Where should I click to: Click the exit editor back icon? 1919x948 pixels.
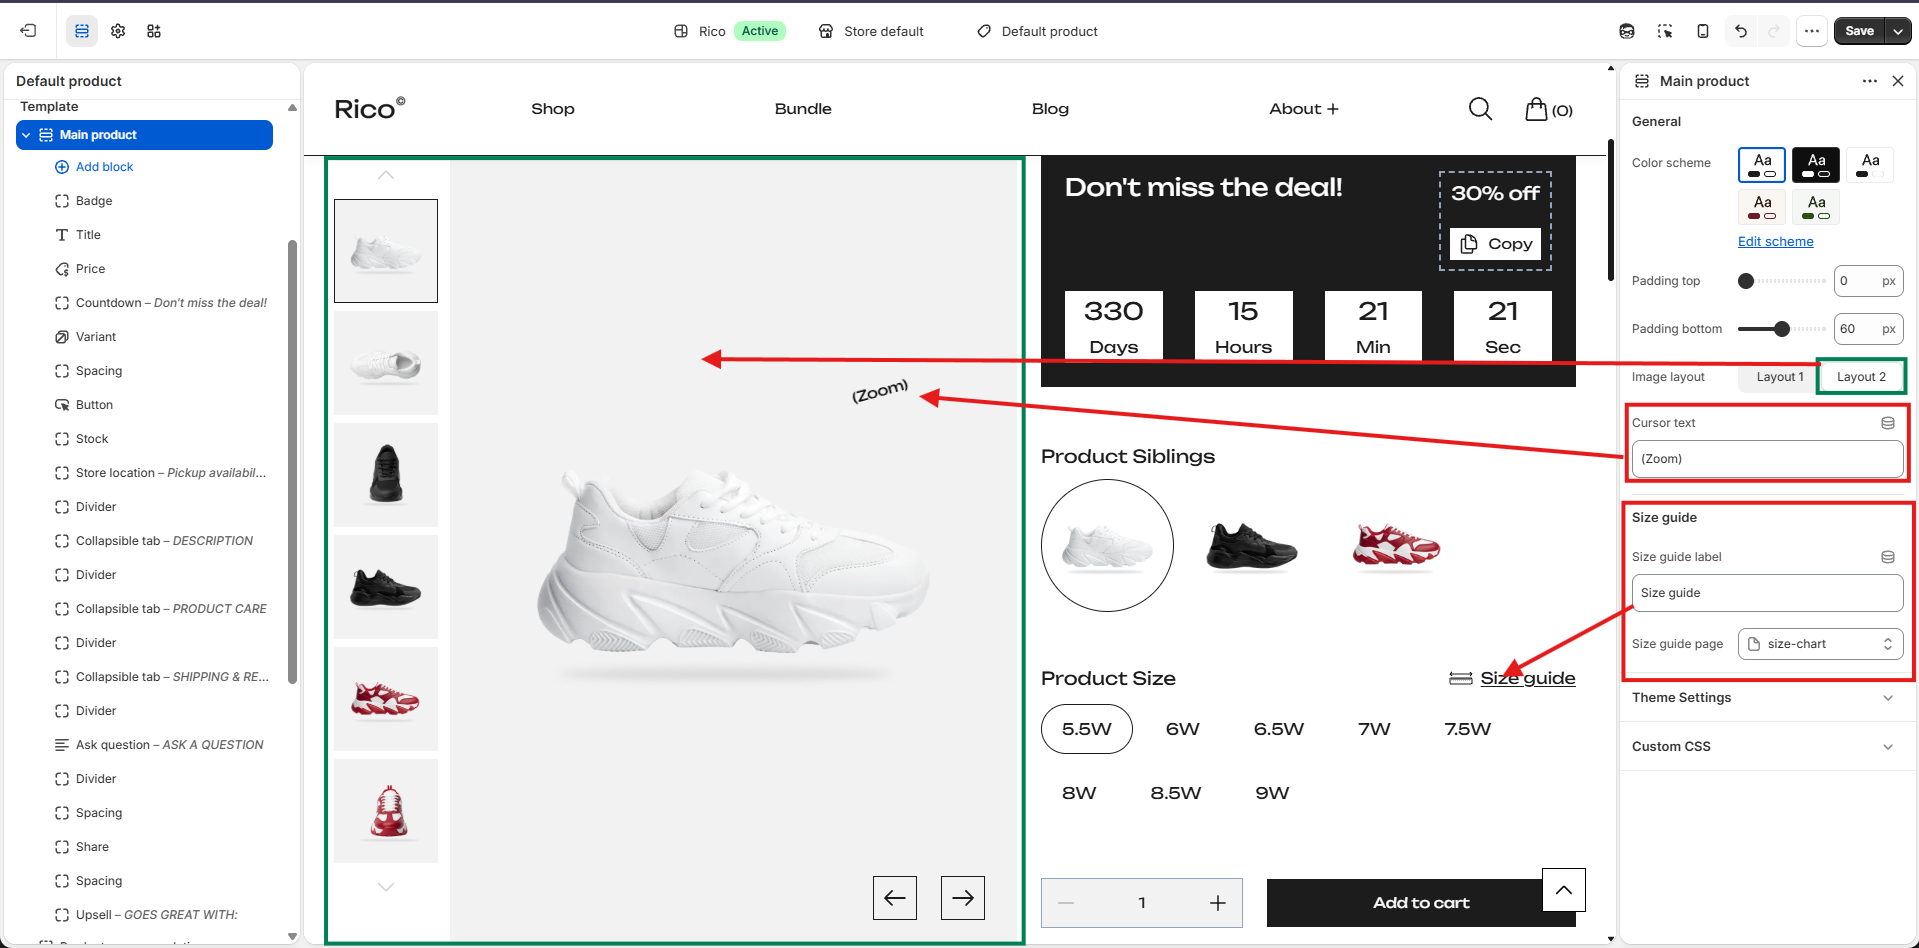tap(28, 31)
